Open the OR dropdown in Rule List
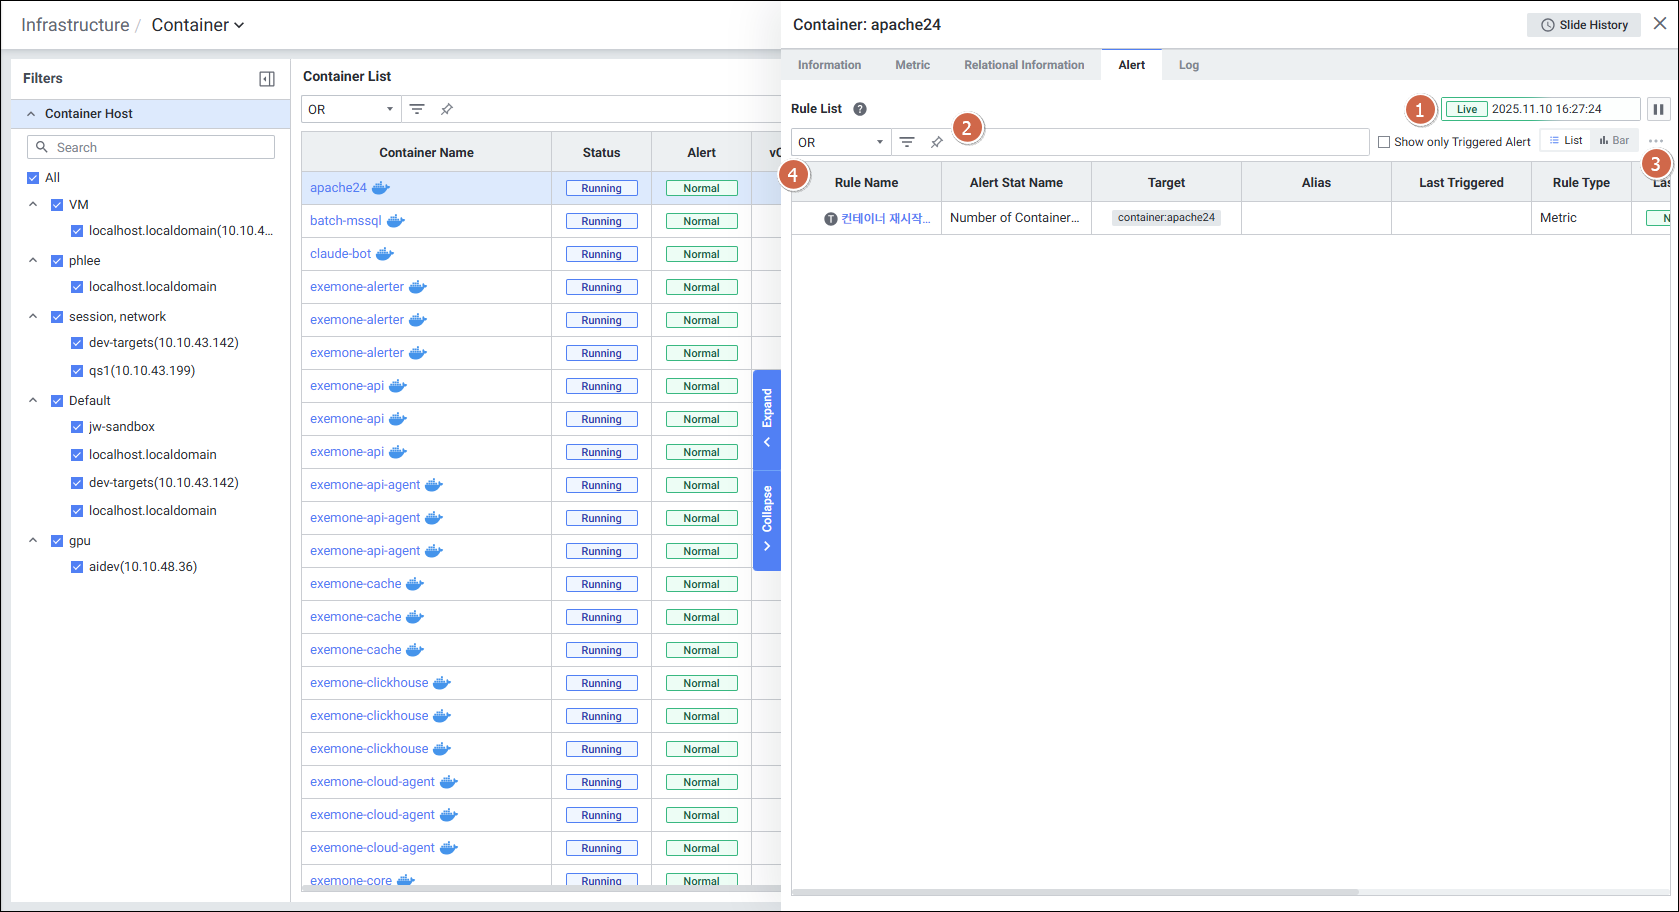 point(841,142)
